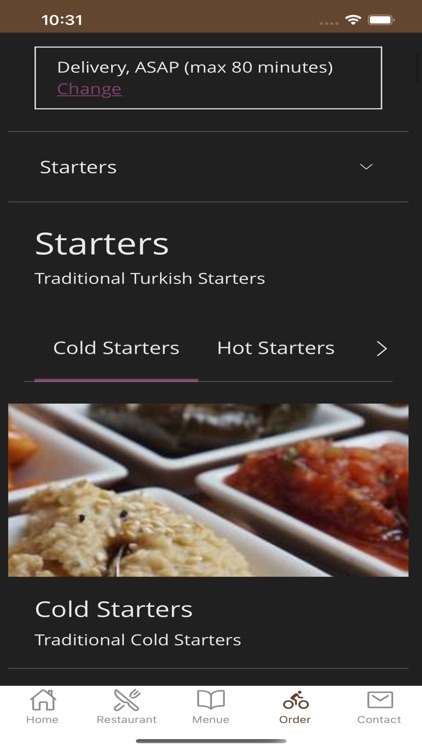The width and height of the screenshot is (422, 750).
Task: Tap the Order tab label text
Action: [295, 719]
